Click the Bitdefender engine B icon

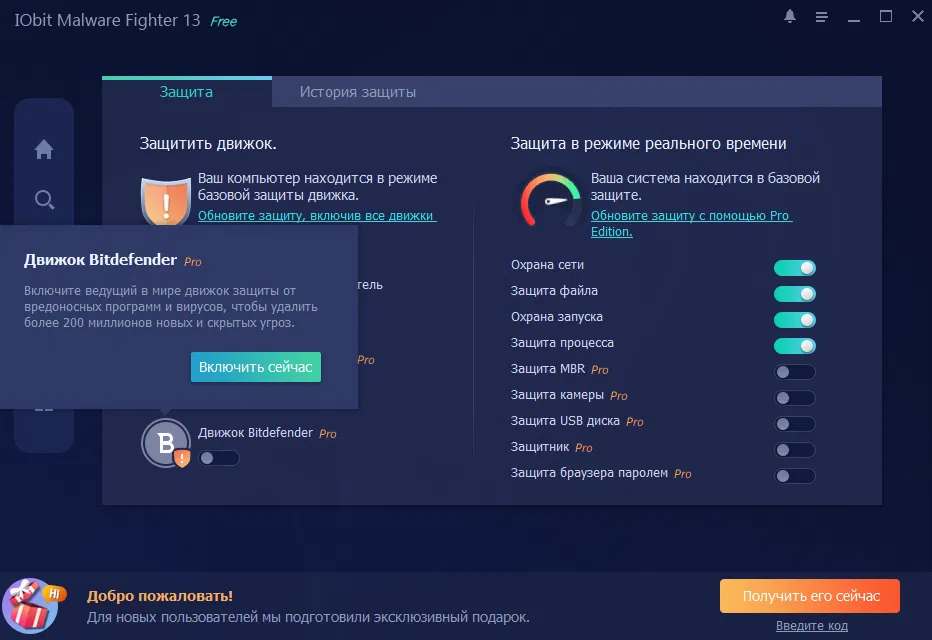tap(166, 443)
